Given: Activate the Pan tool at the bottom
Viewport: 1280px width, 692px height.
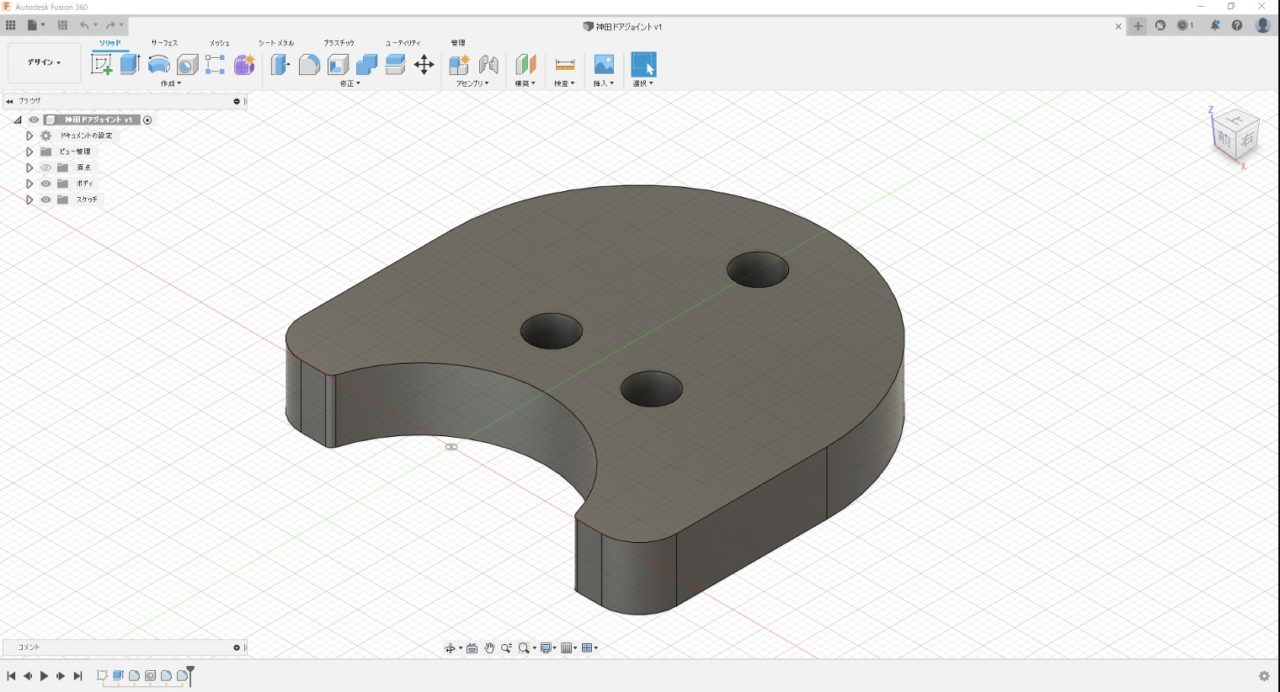Looking at the screenshot, I should [x=489, y=647].
